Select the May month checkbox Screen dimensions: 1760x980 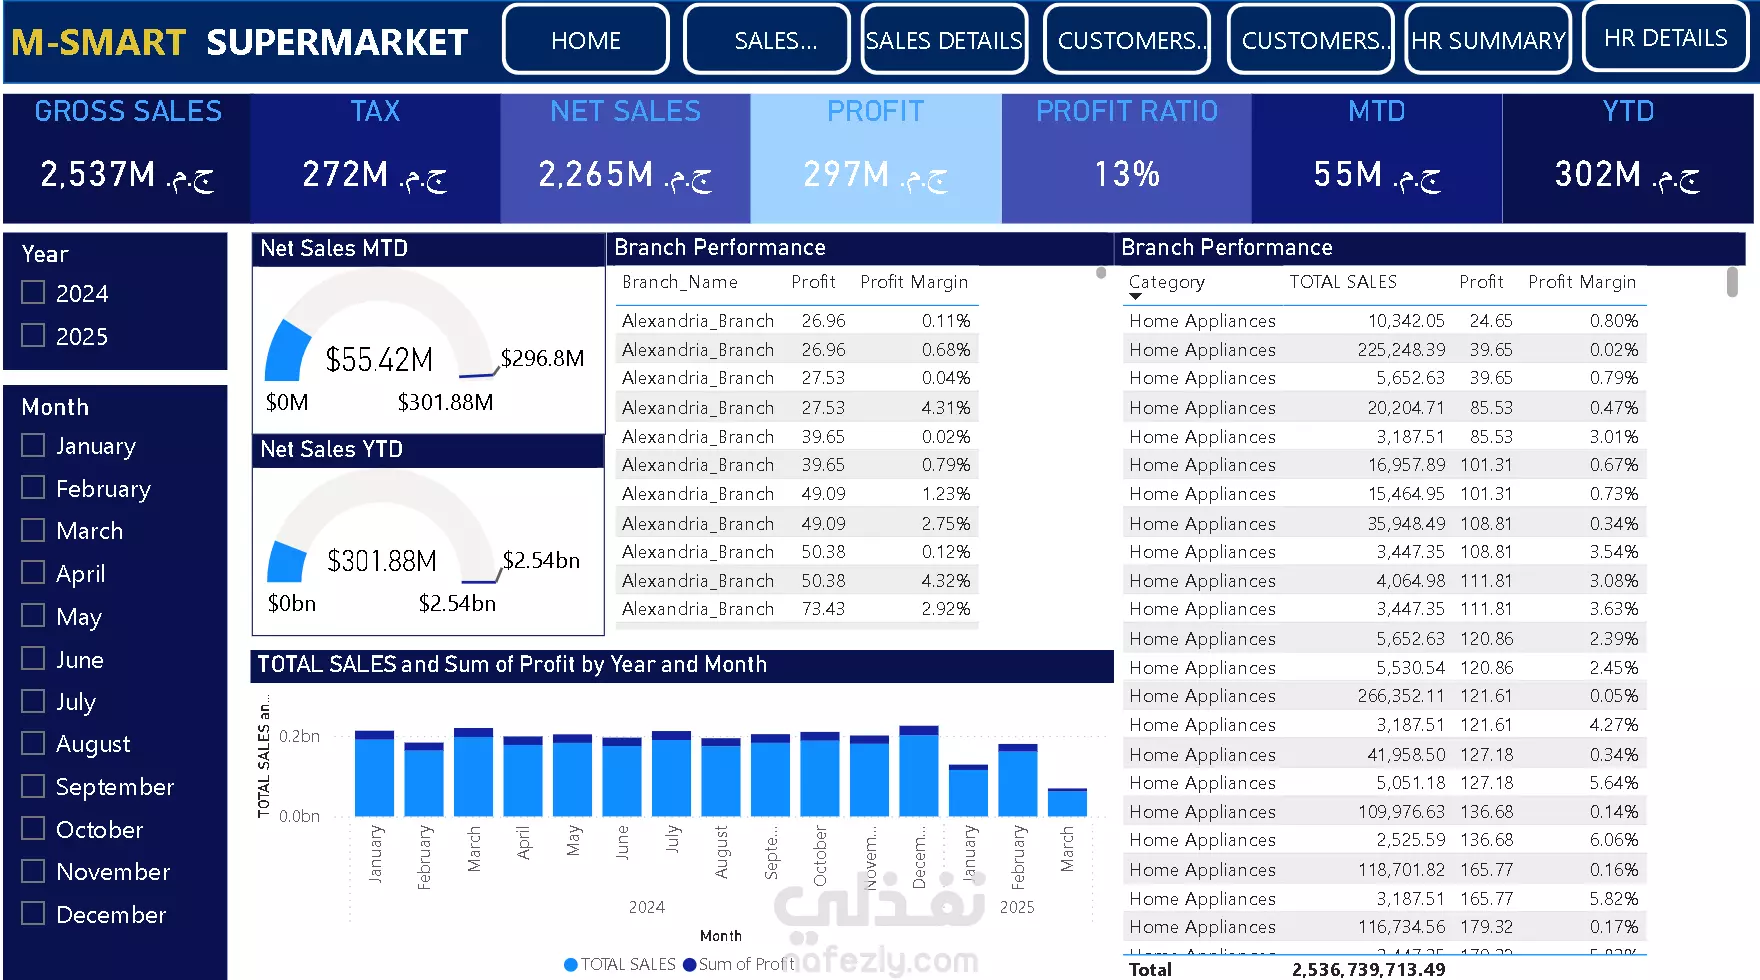(33, 615)
